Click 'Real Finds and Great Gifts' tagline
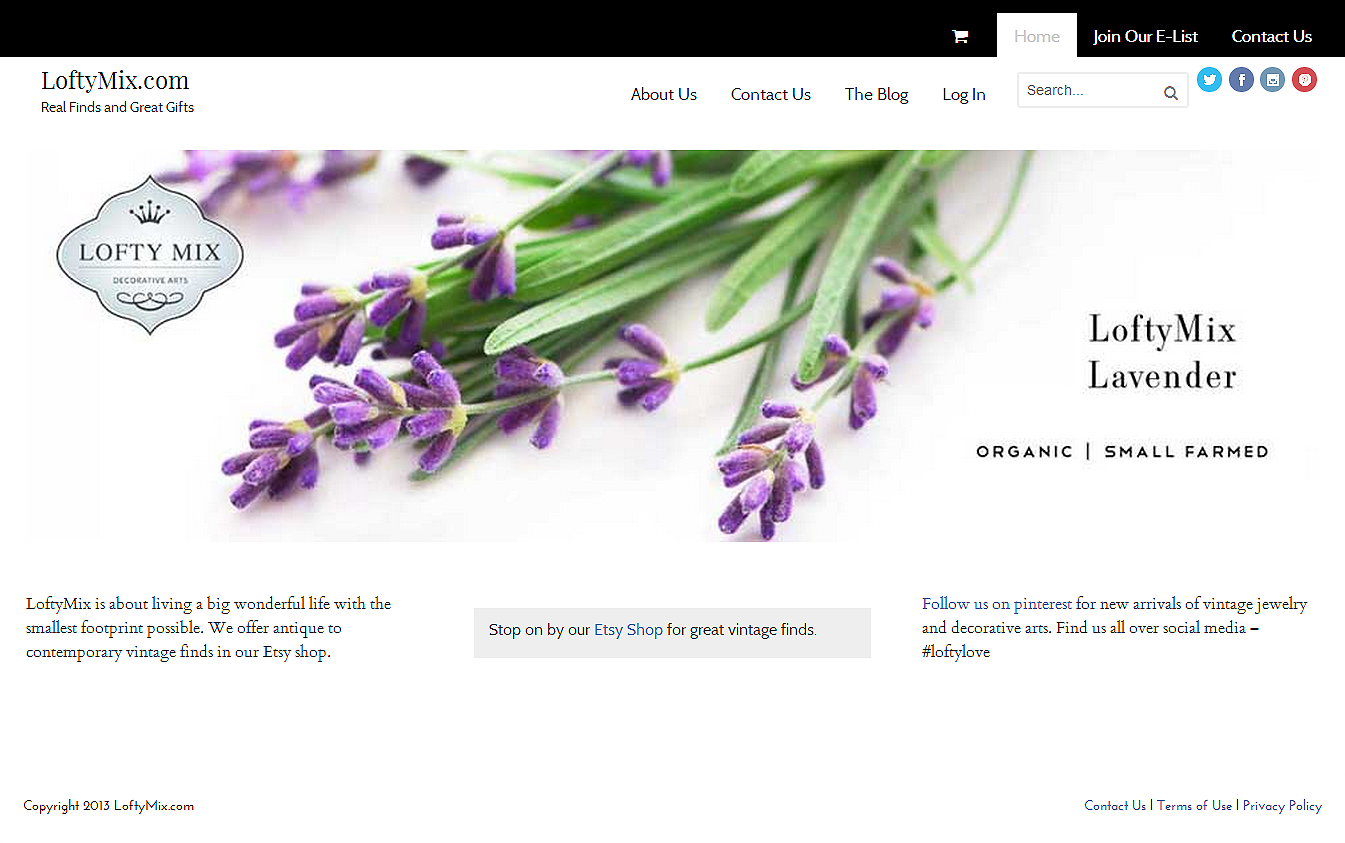Image resolution: width=1345 pixels, height=843 pixels. (118, 107)
